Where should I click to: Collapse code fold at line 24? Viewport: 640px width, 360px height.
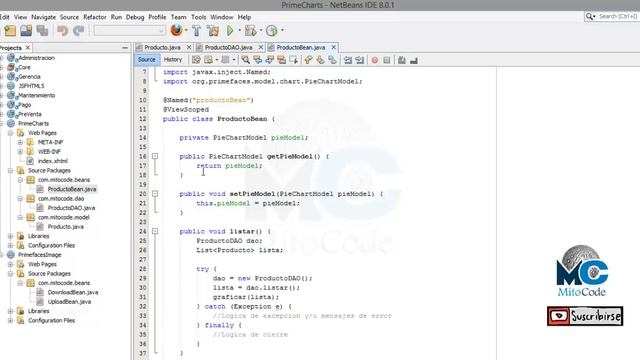pyautogui.click(x=155, y=231)
